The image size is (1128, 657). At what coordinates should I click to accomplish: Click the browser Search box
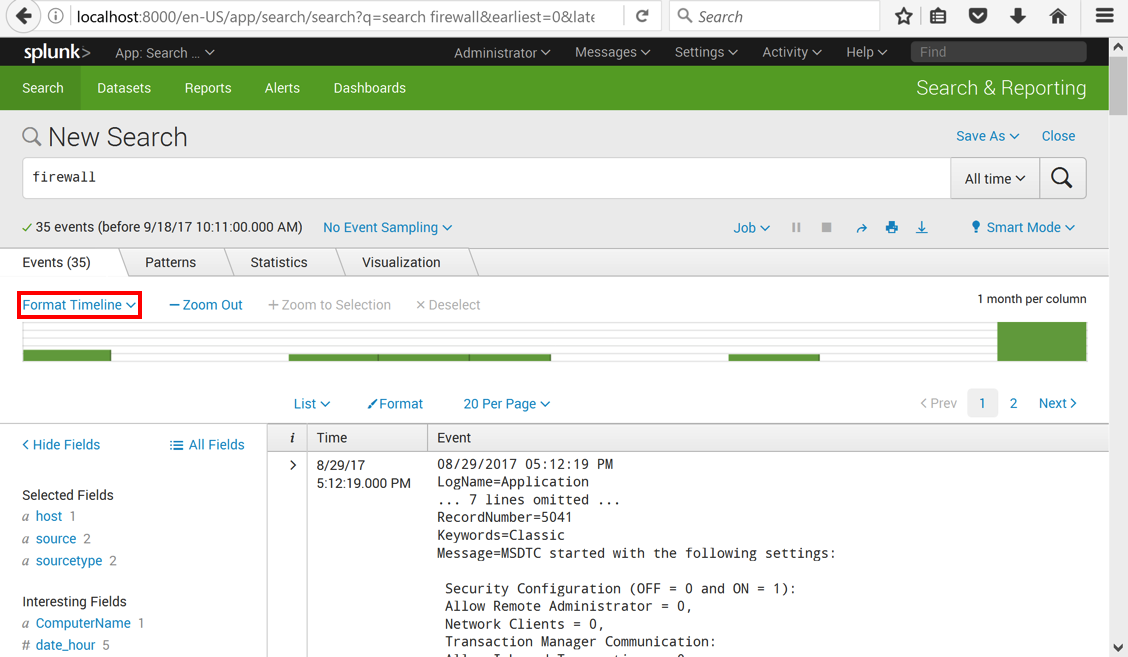(775, 16)
